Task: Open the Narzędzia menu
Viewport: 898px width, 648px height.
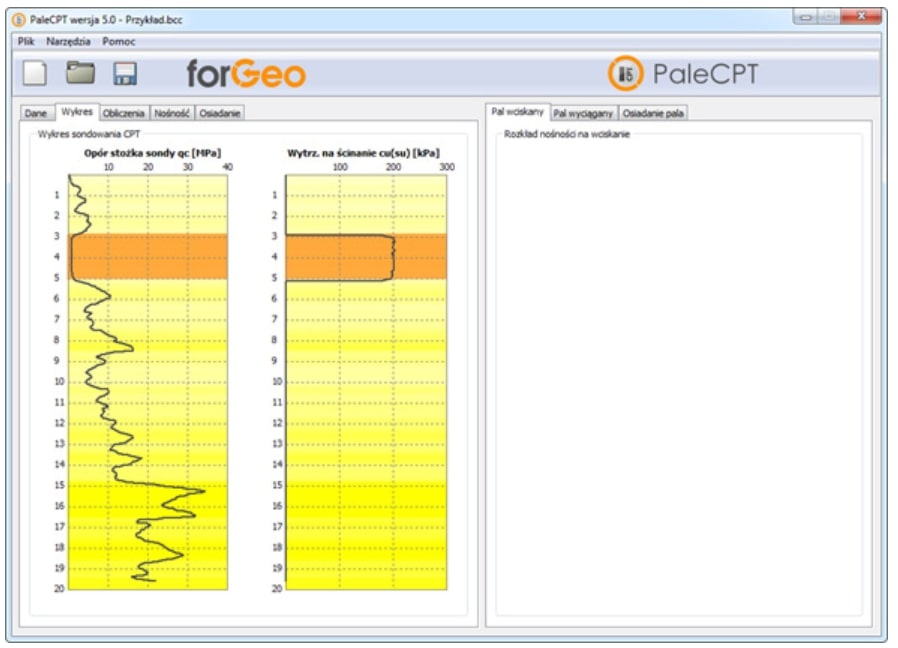Action: (x=68, y=42)
